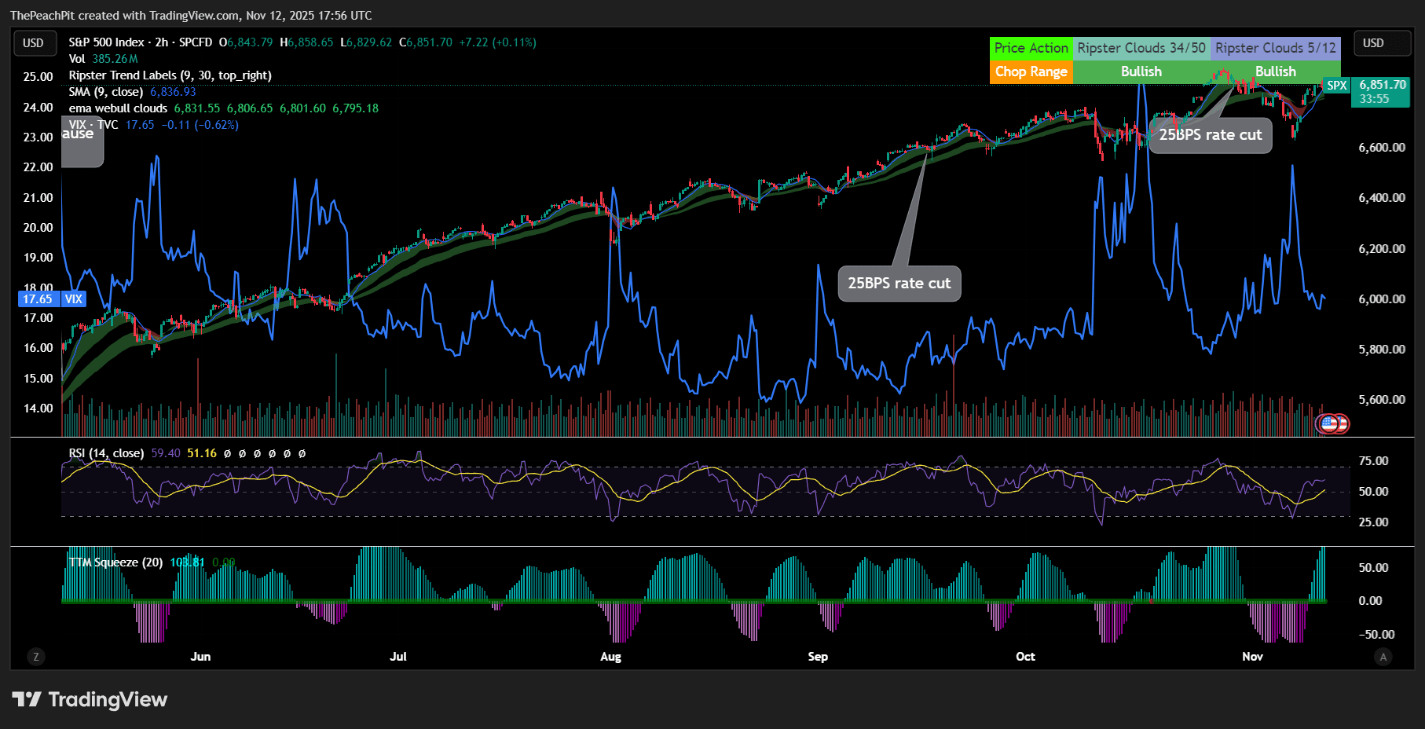Click the RSI (14, close) indicator label

106,453
